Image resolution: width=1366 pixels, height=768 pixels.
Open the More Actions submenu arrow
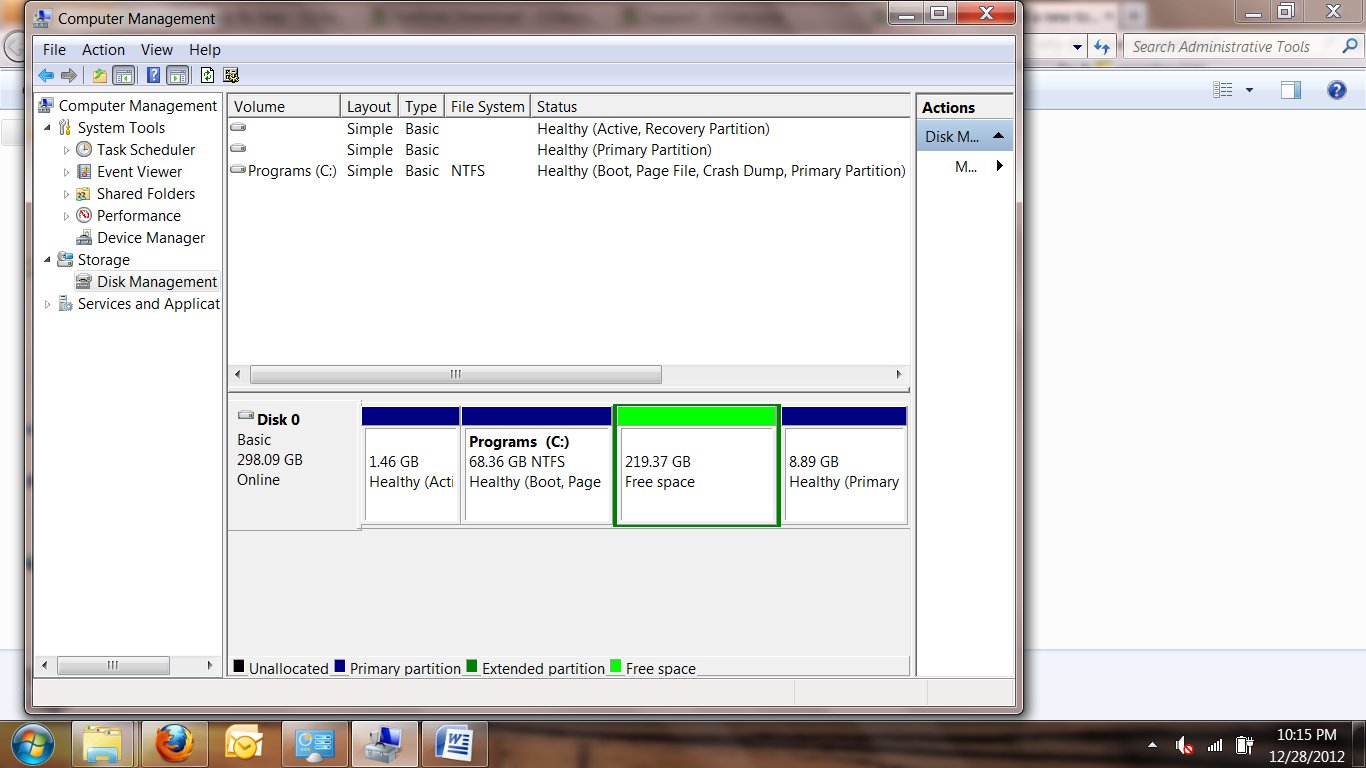pos(999,166)
